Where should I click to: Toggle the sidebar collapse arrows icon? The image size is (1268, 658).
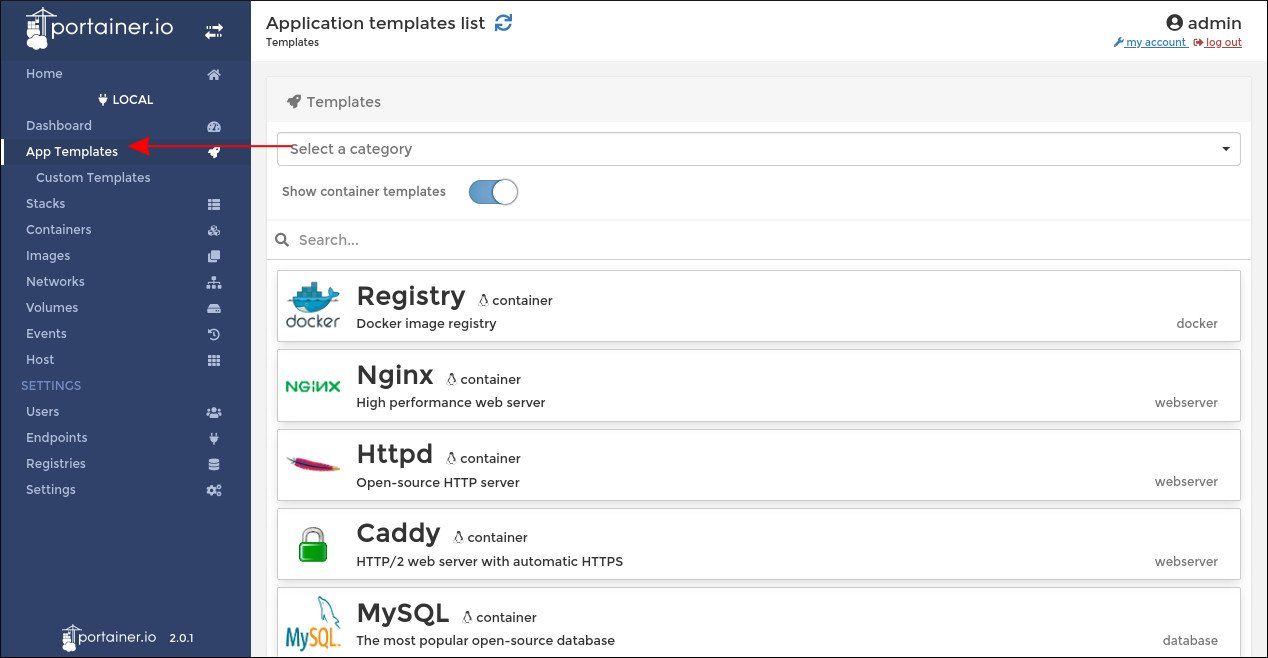tap(214, 31)
